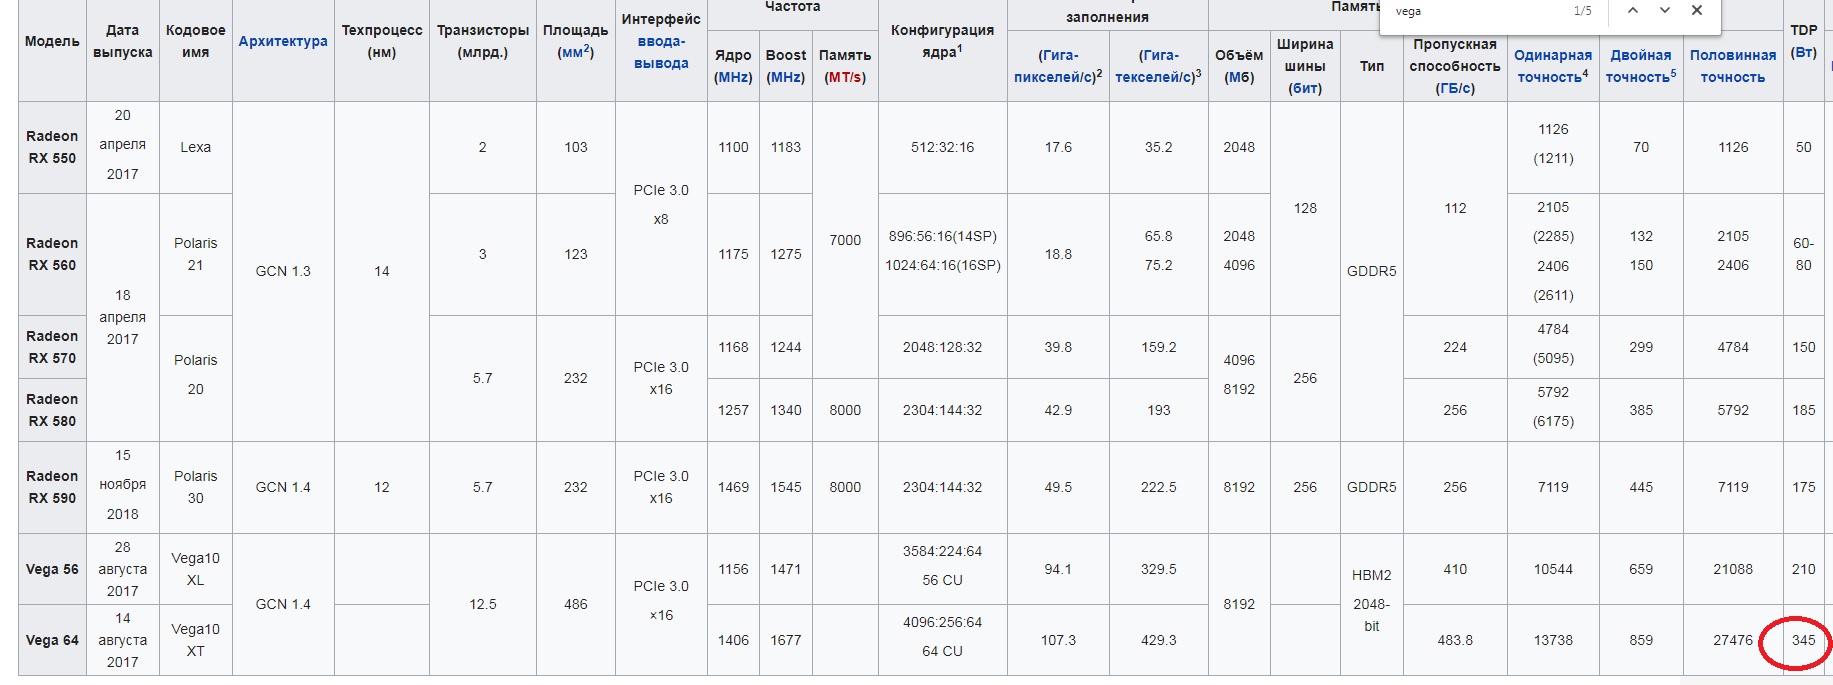Open the 'Двойная точность' link

(x=1640, y=66)
